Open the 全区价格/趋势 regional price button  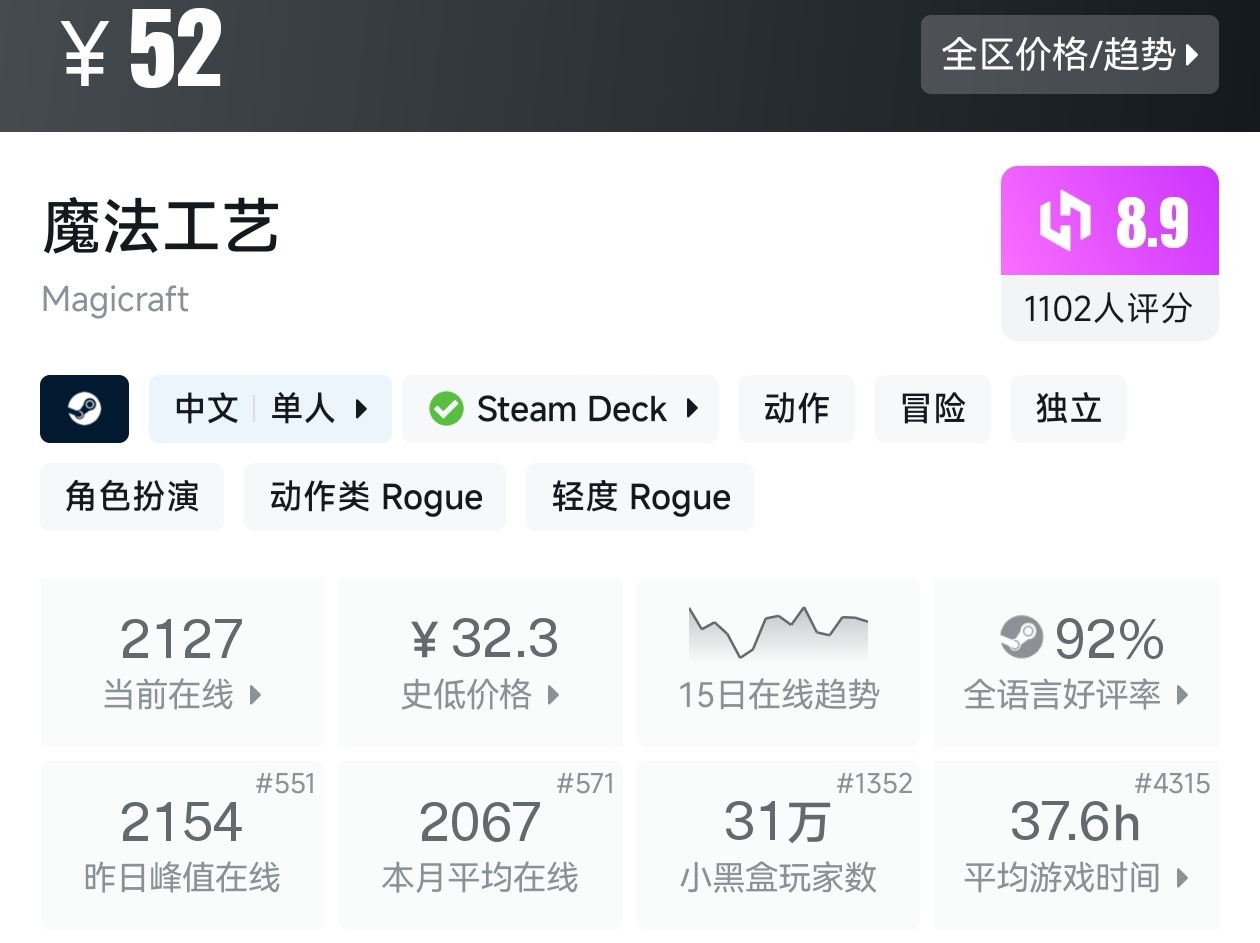(1069, 55)
